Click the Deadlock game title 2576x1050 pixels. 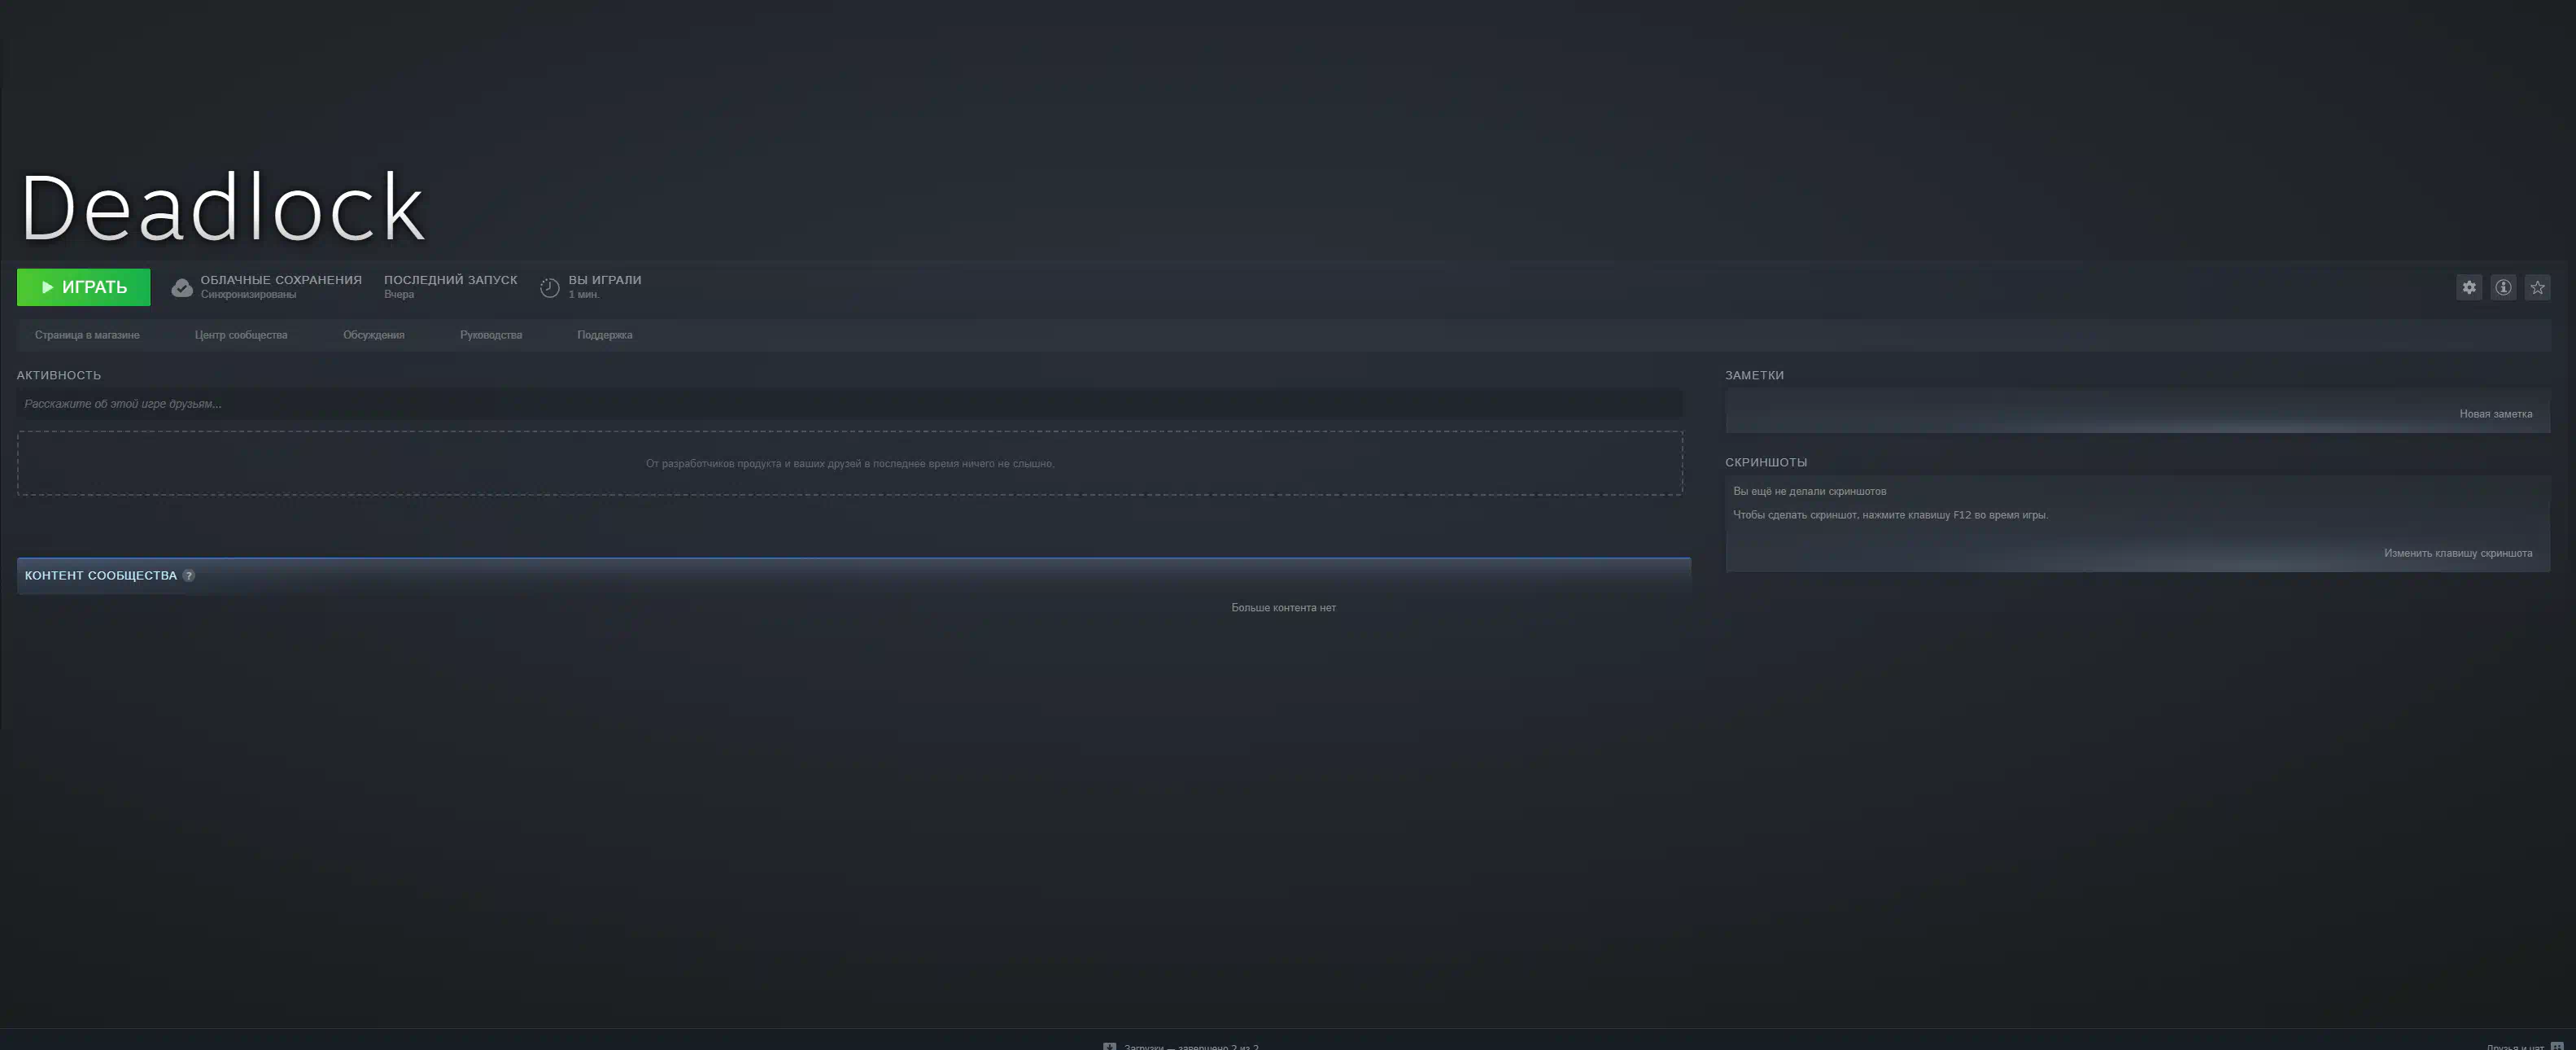point(223,207)
